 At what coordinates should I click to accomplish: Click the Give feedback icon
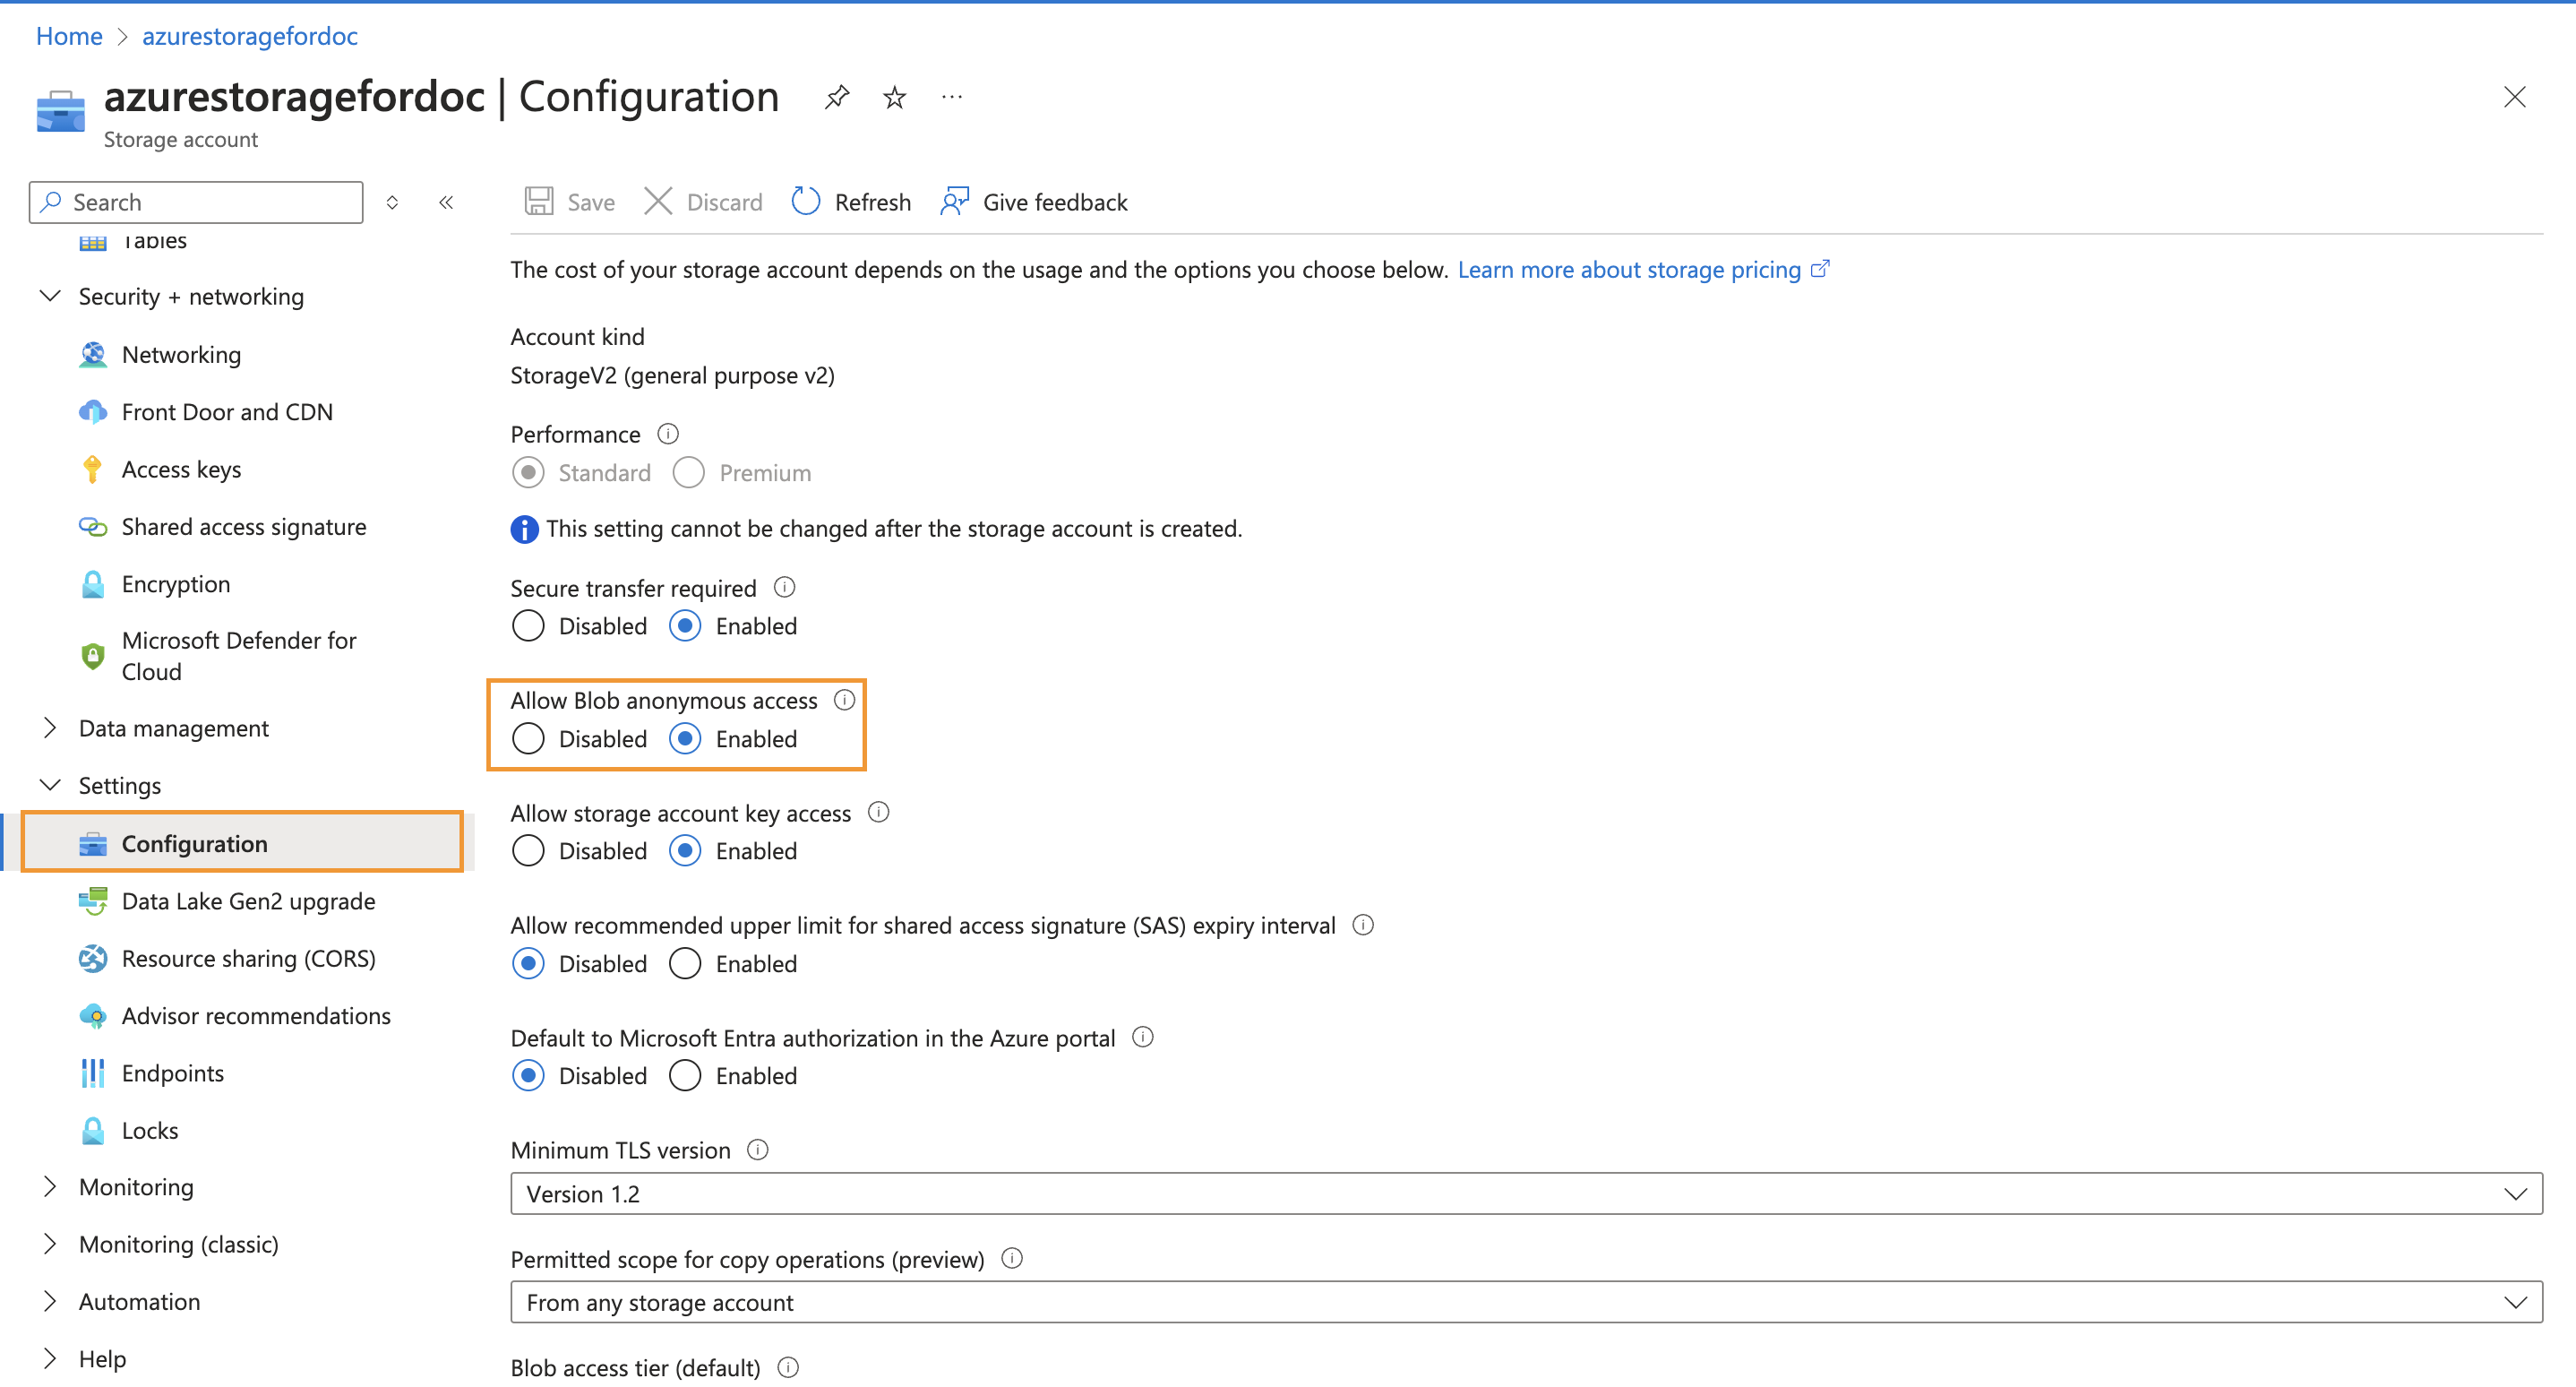[x=954, y=202]
